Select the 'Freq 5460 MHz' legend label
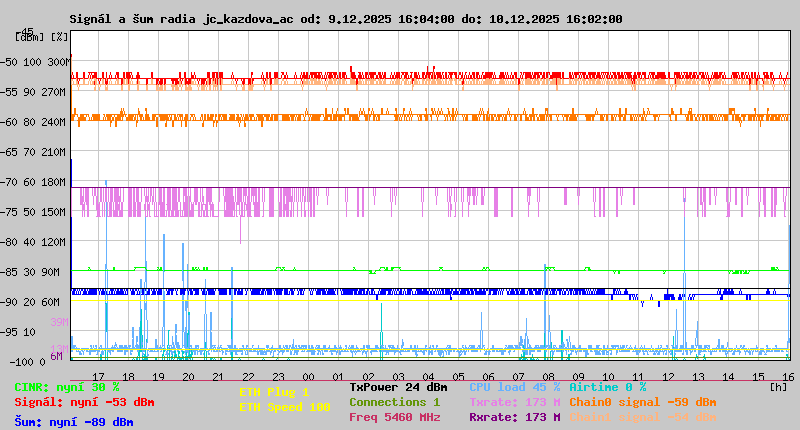This screenshot has height=430, width=800. pos(394,417)
